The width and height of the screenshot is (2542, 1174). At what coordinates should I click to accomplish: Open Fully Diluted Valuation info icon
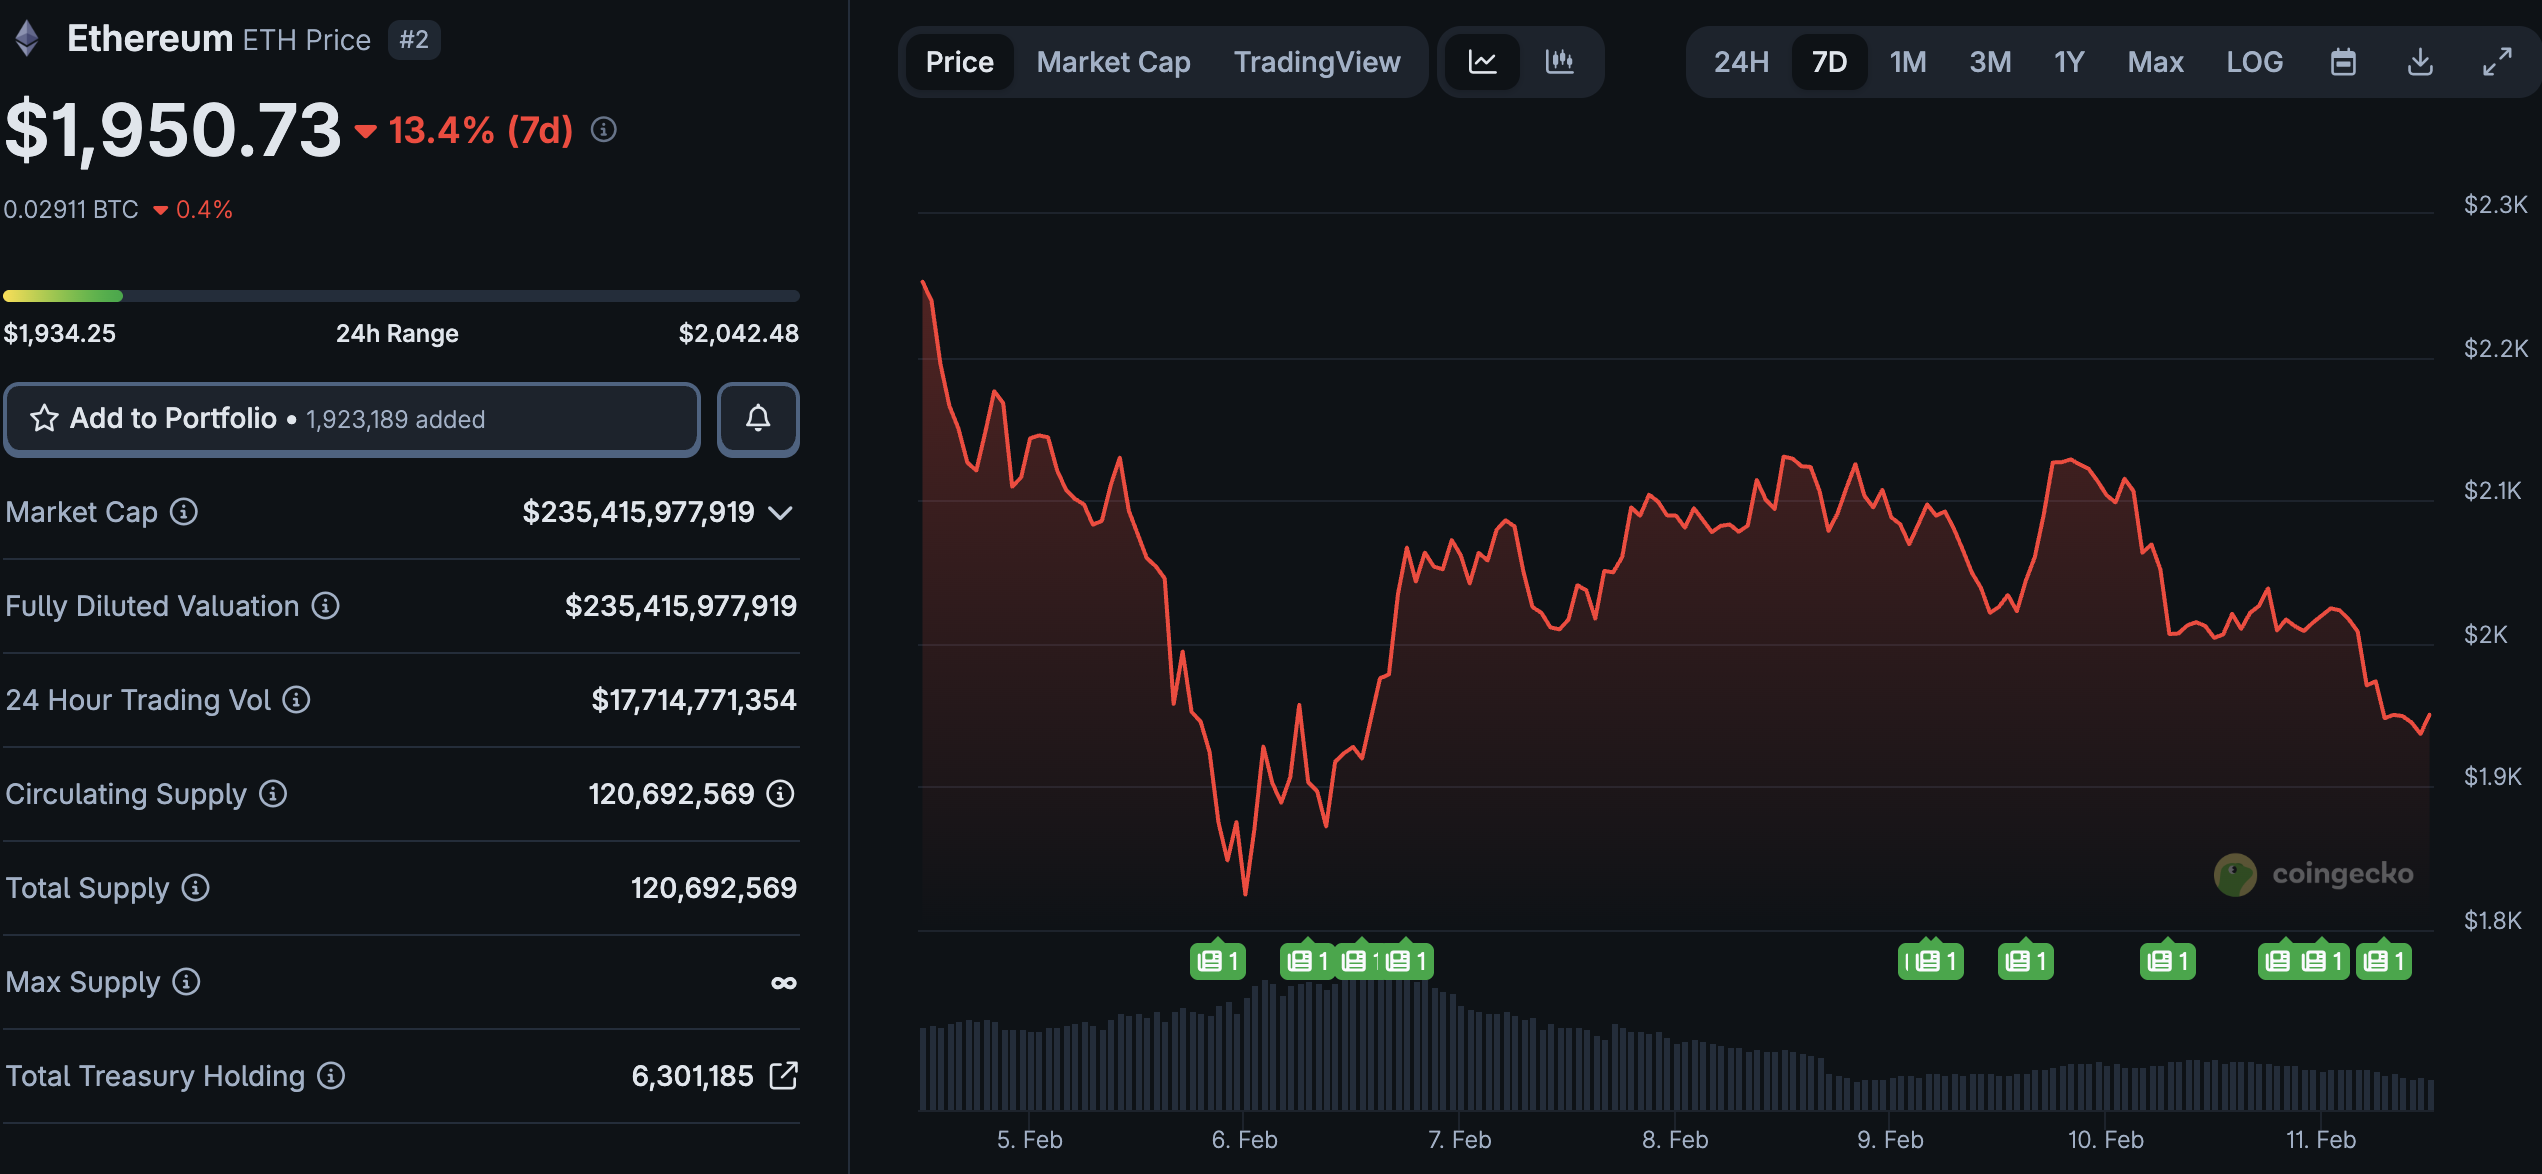click(325, 606)
